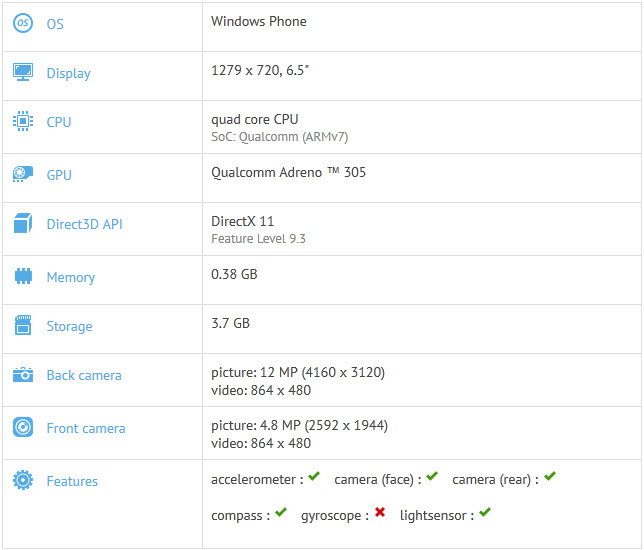Screen dimensions: 644x550
Task: Click the Direct3D API cube icon
Action: [x=22, y=224]
